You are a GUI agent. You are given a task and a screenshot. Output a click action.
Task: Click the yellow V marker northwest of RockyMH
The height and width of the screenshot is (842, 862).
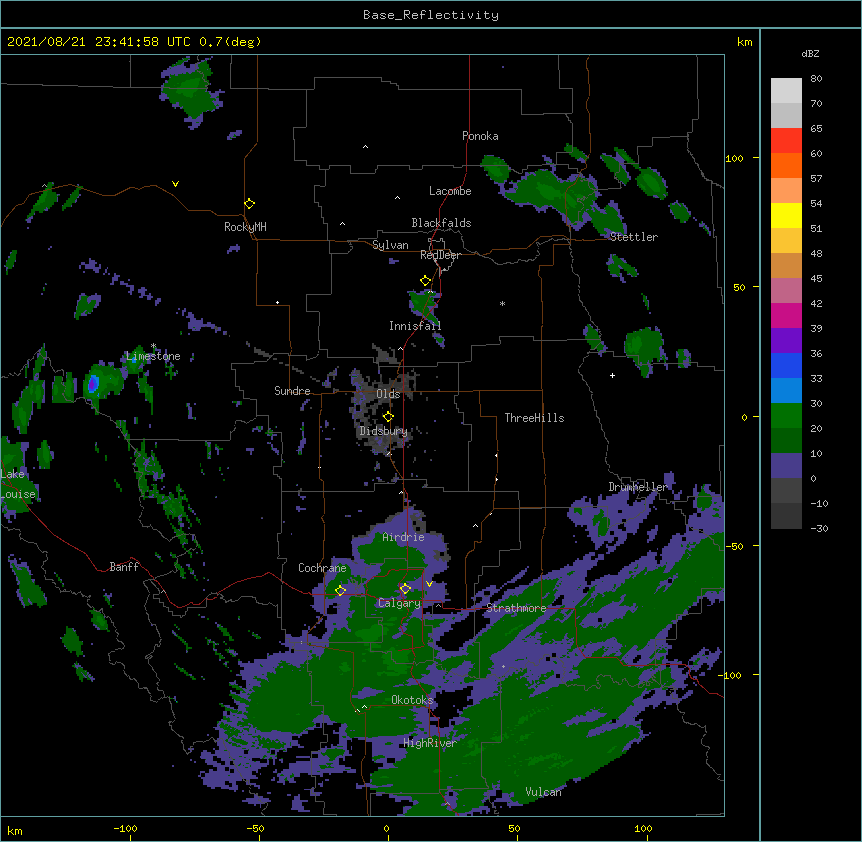coord(175,184)
